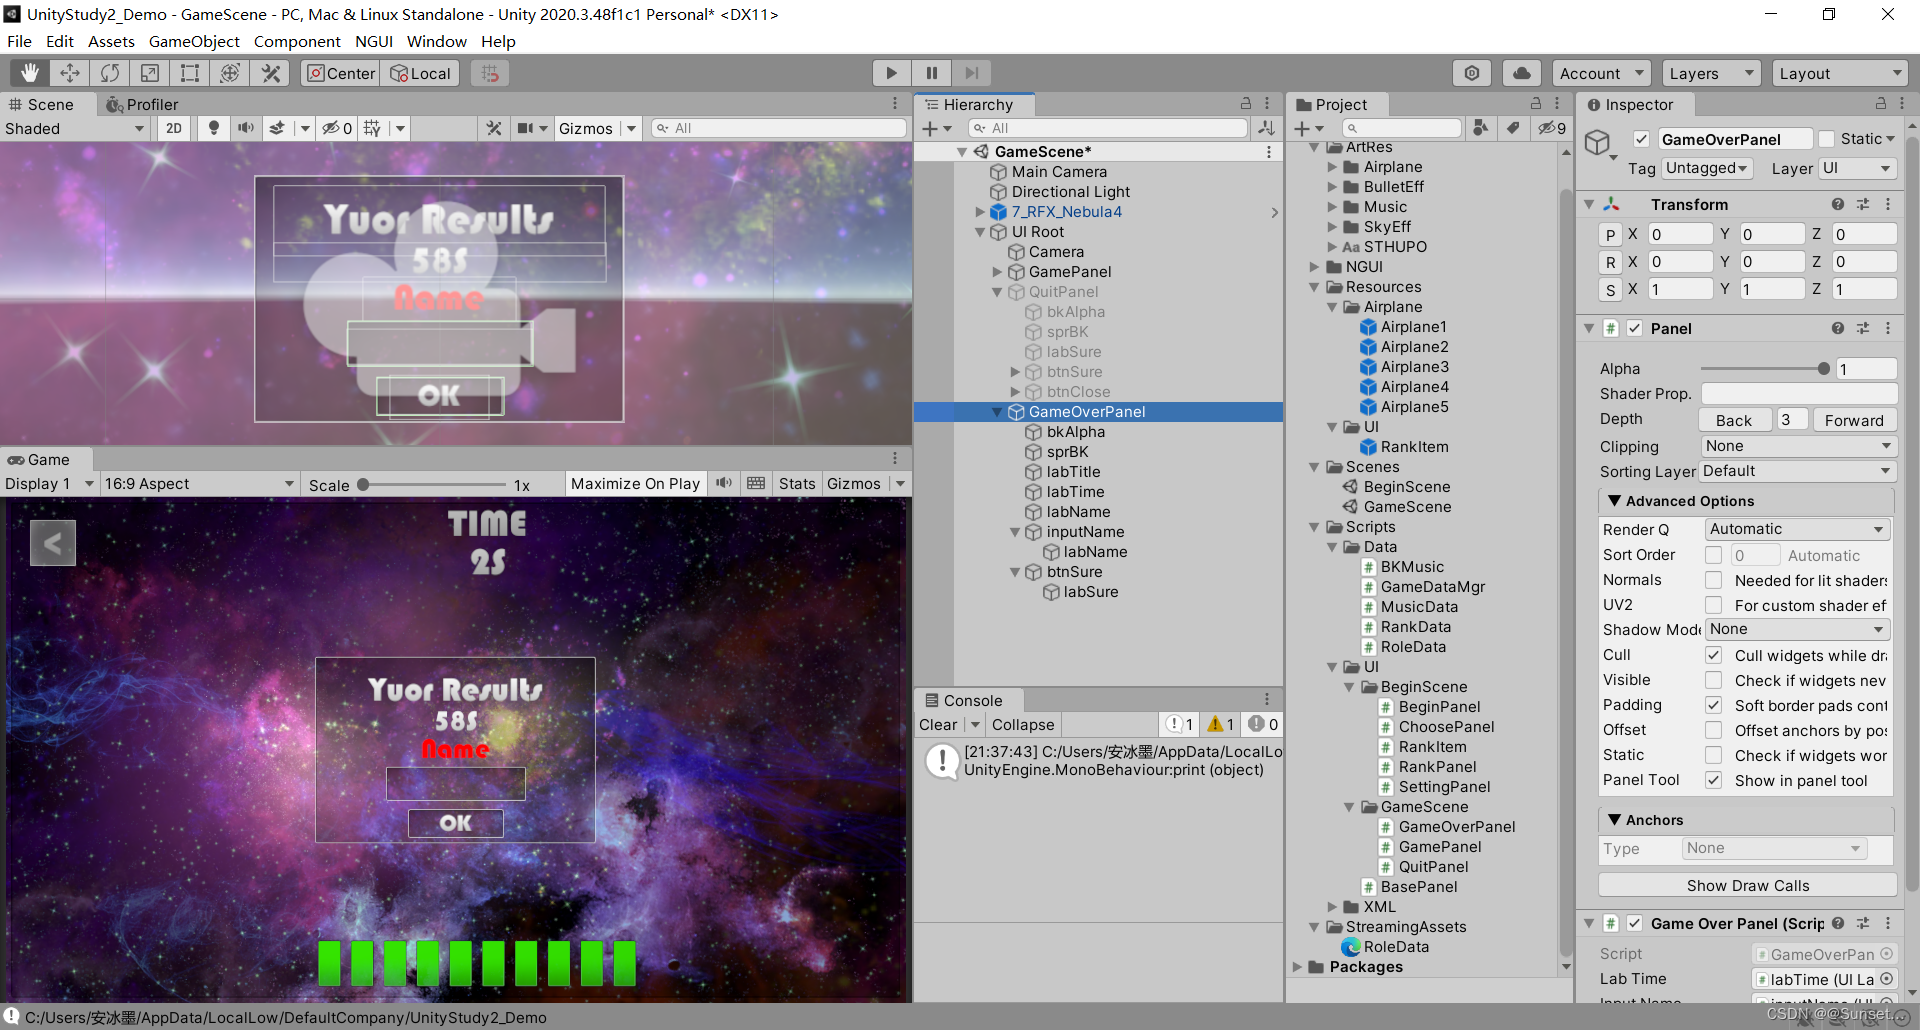Open the Assets menu

coord(111,41)
